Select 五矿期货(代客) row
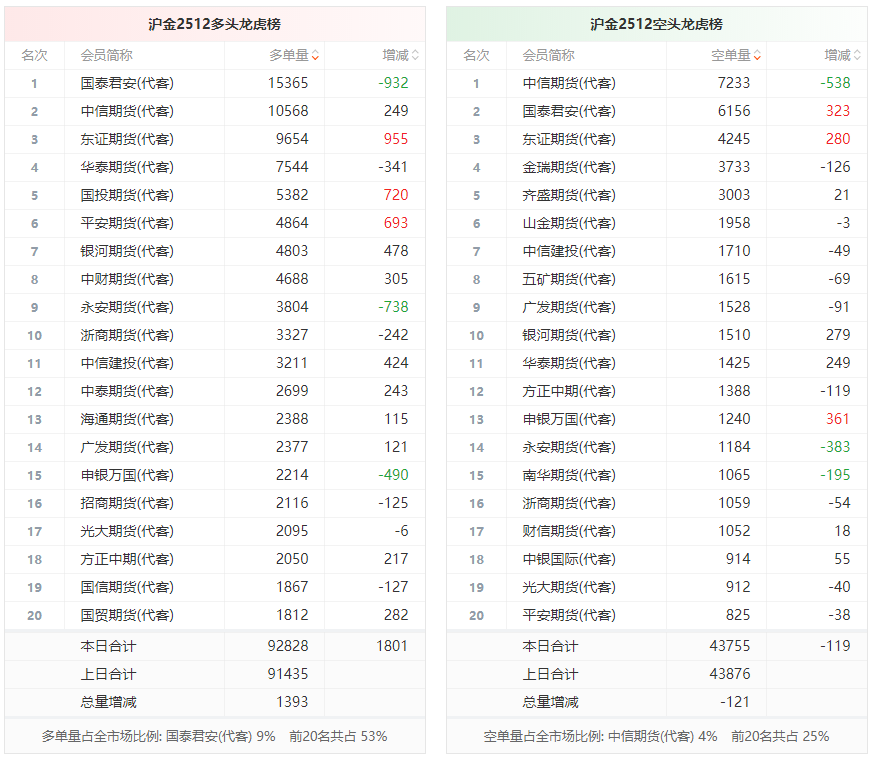875x759 pixels. point(657,279)
